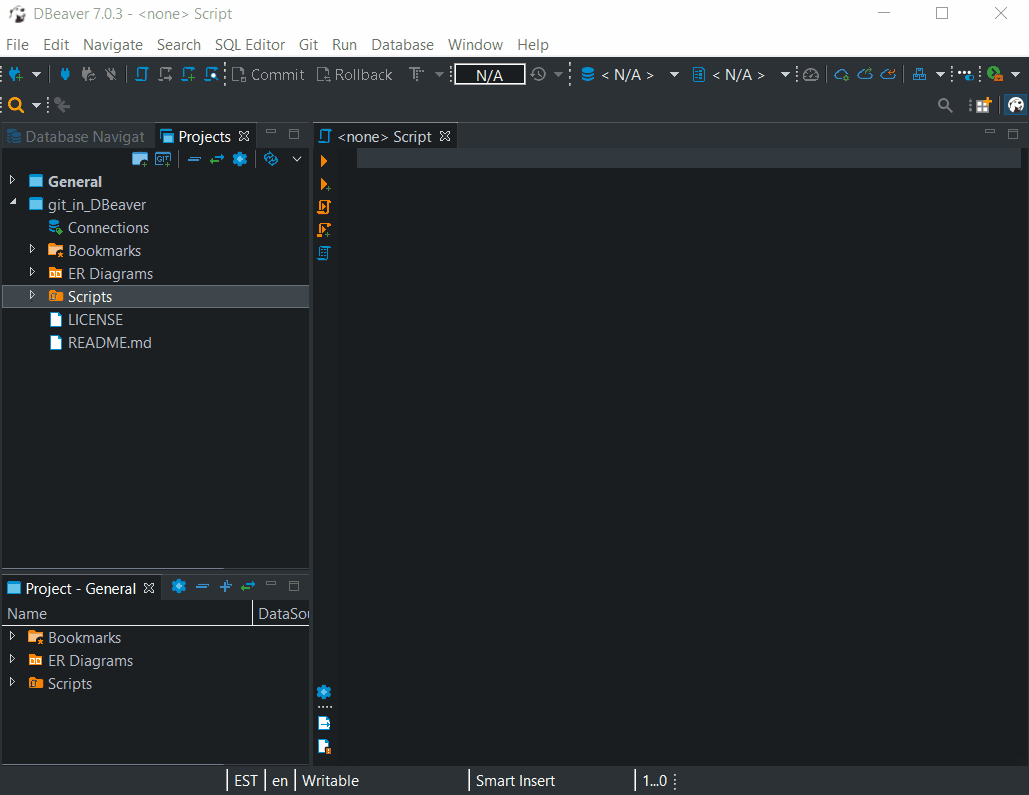Click the Disconnect toolbar icon
1029x795 pixels.
[x=111, y=74]
